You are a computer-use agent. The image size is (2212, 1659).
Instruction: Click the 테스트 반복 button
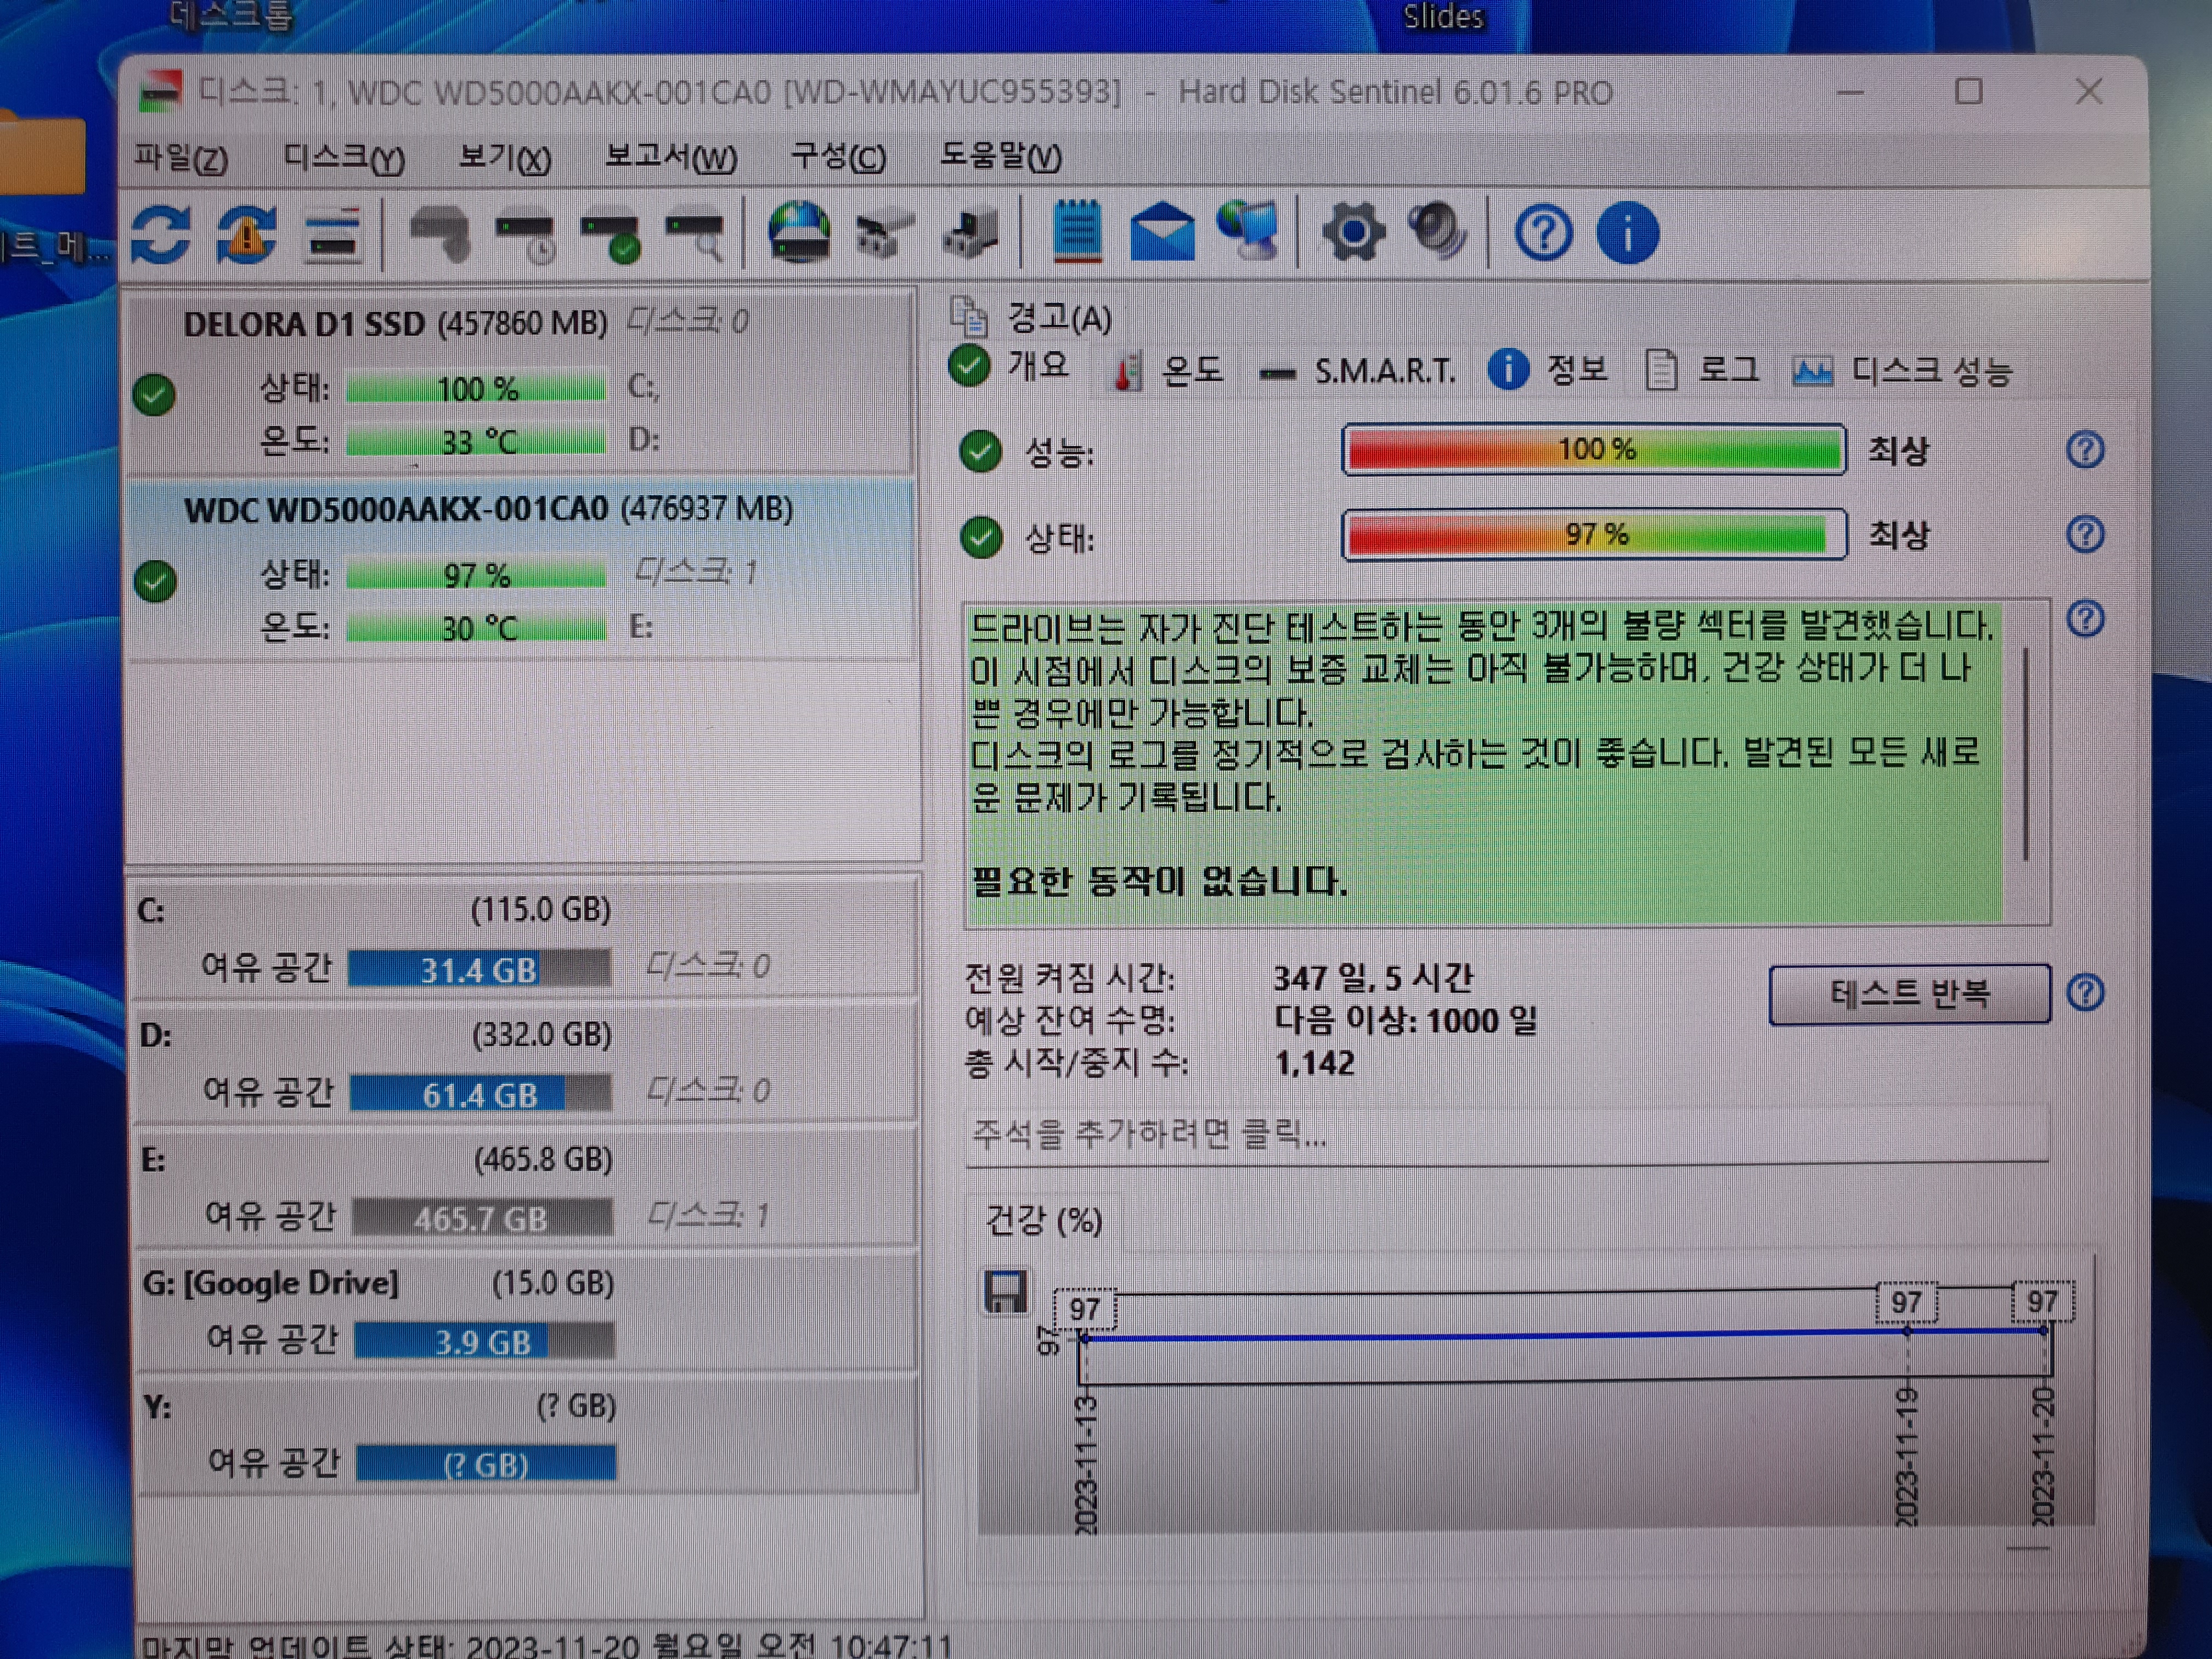[x=1909, y=994]
